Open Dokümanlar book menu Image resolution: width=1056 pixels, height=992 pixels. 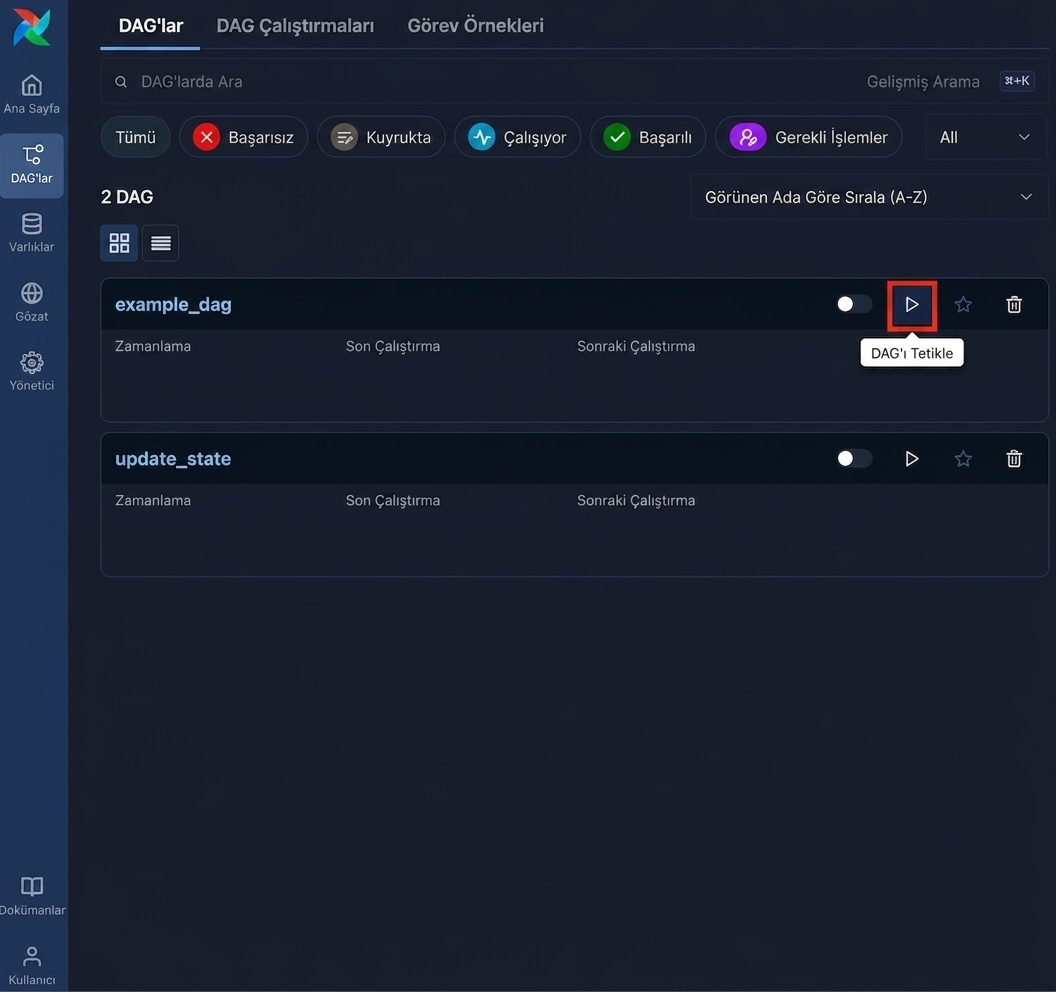point(32,896)
